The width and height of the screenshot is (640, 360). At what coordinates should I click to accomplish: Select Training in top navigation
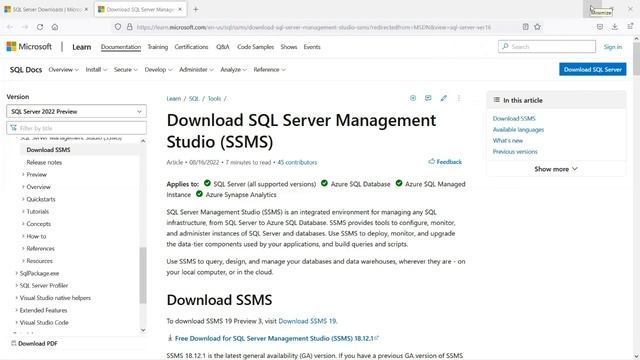click(x=158, y=47)
